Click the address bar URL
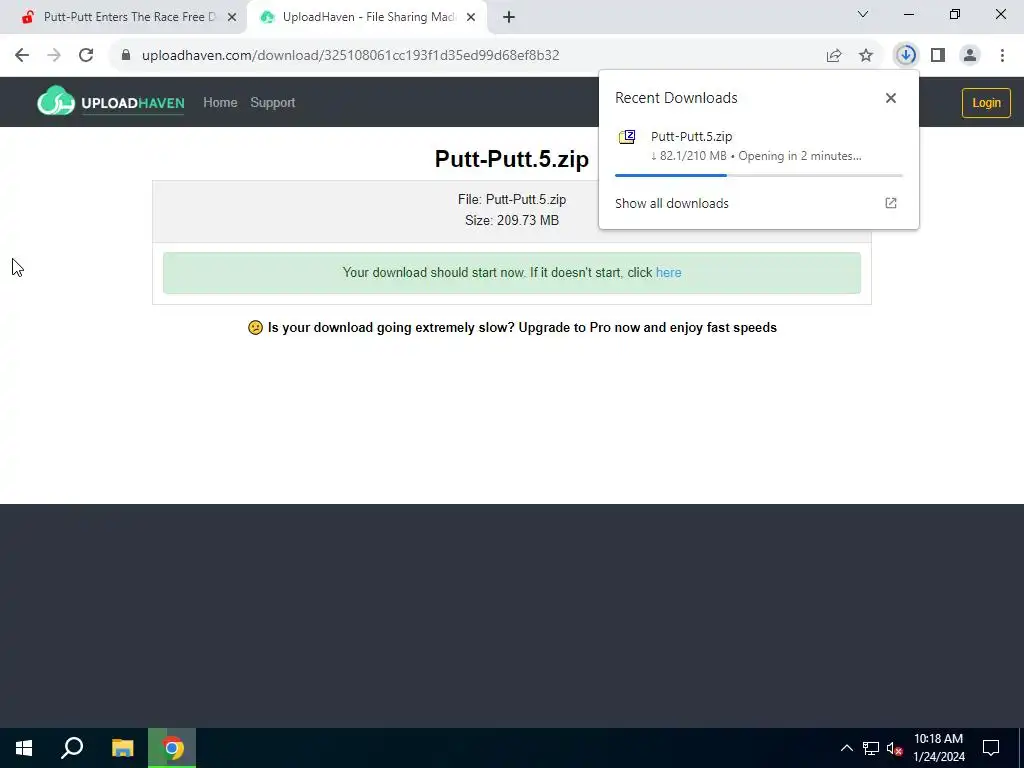This screenshot has height=768, width=1024. (351, 56)
